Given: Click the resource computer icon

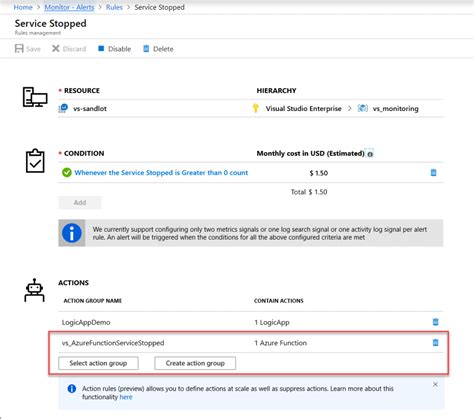Looking at the screenshot, I should (35, 97).
